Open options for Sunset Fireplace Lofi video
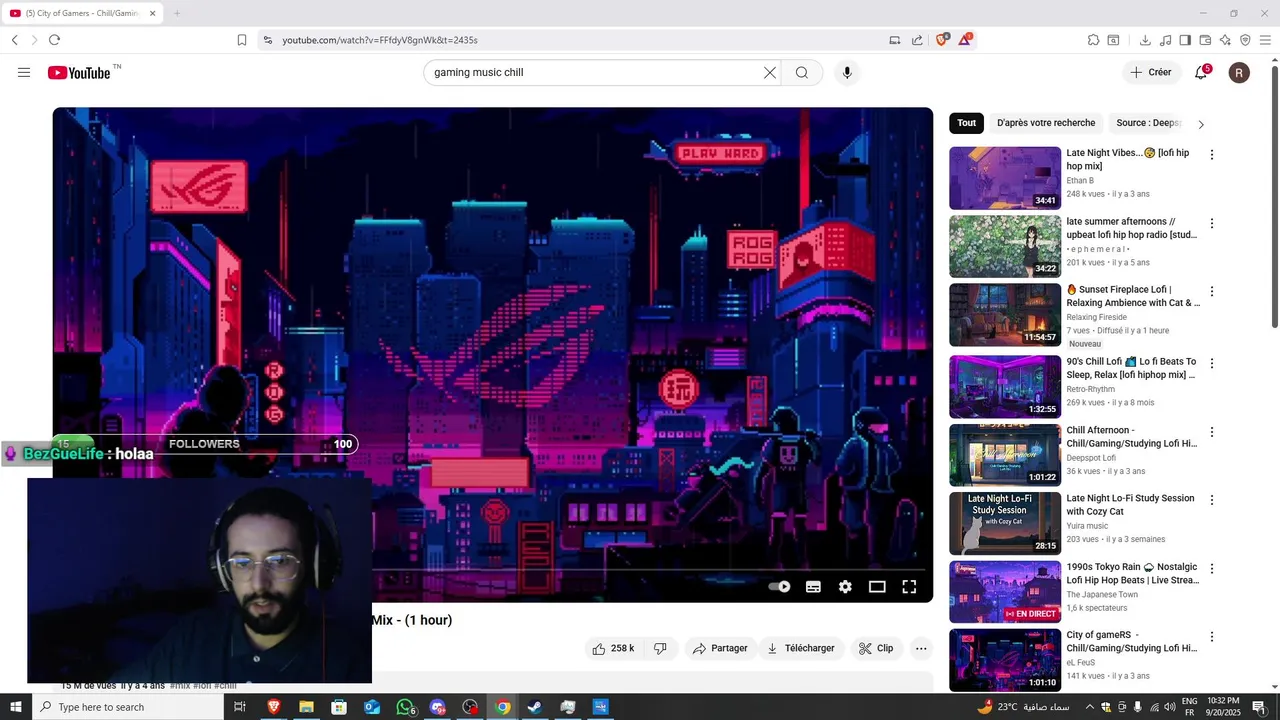 [1212, 292]
